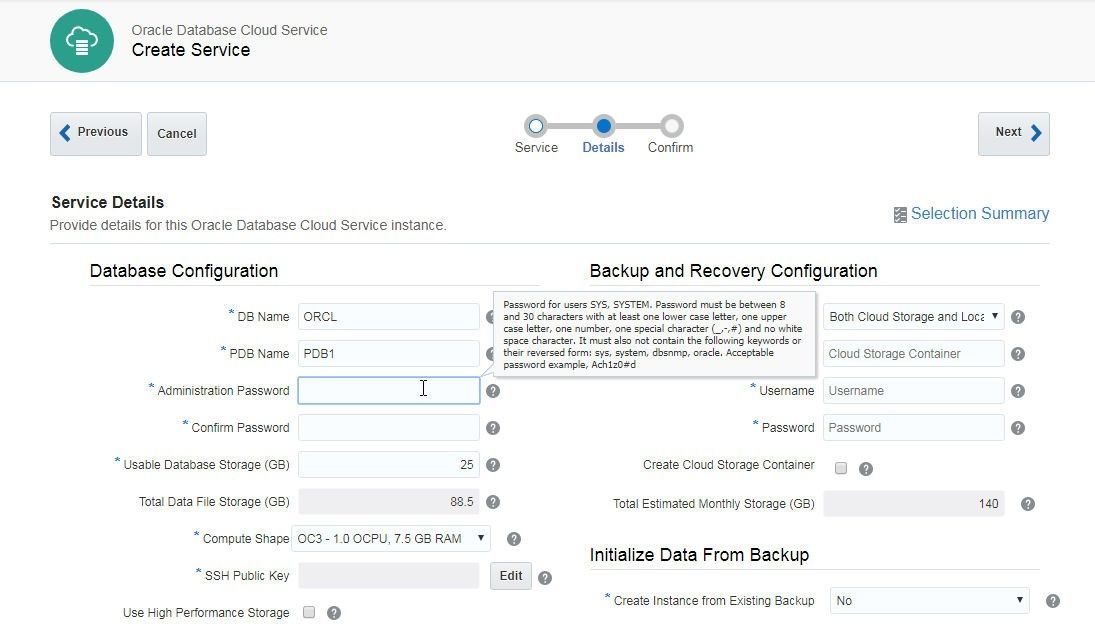Viewport: 1095px width, 624px height.
Task: Open Both Cloud Storage and Local dropdown
Action: [913, 317]
